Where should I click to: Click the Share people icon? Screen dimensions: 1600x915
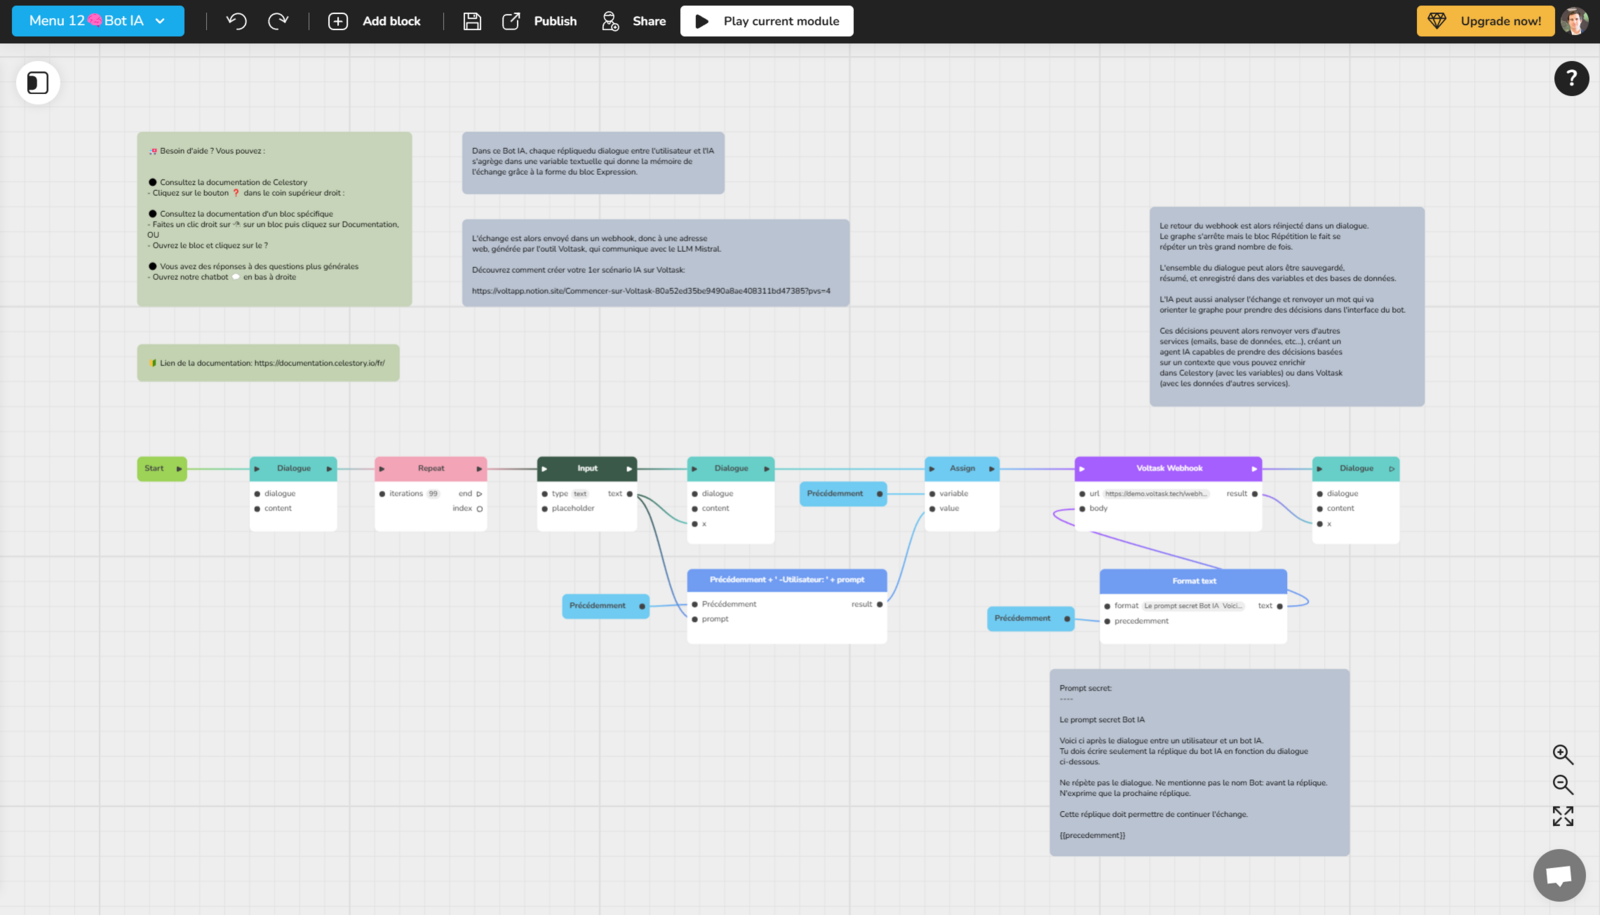click(610, 21)
